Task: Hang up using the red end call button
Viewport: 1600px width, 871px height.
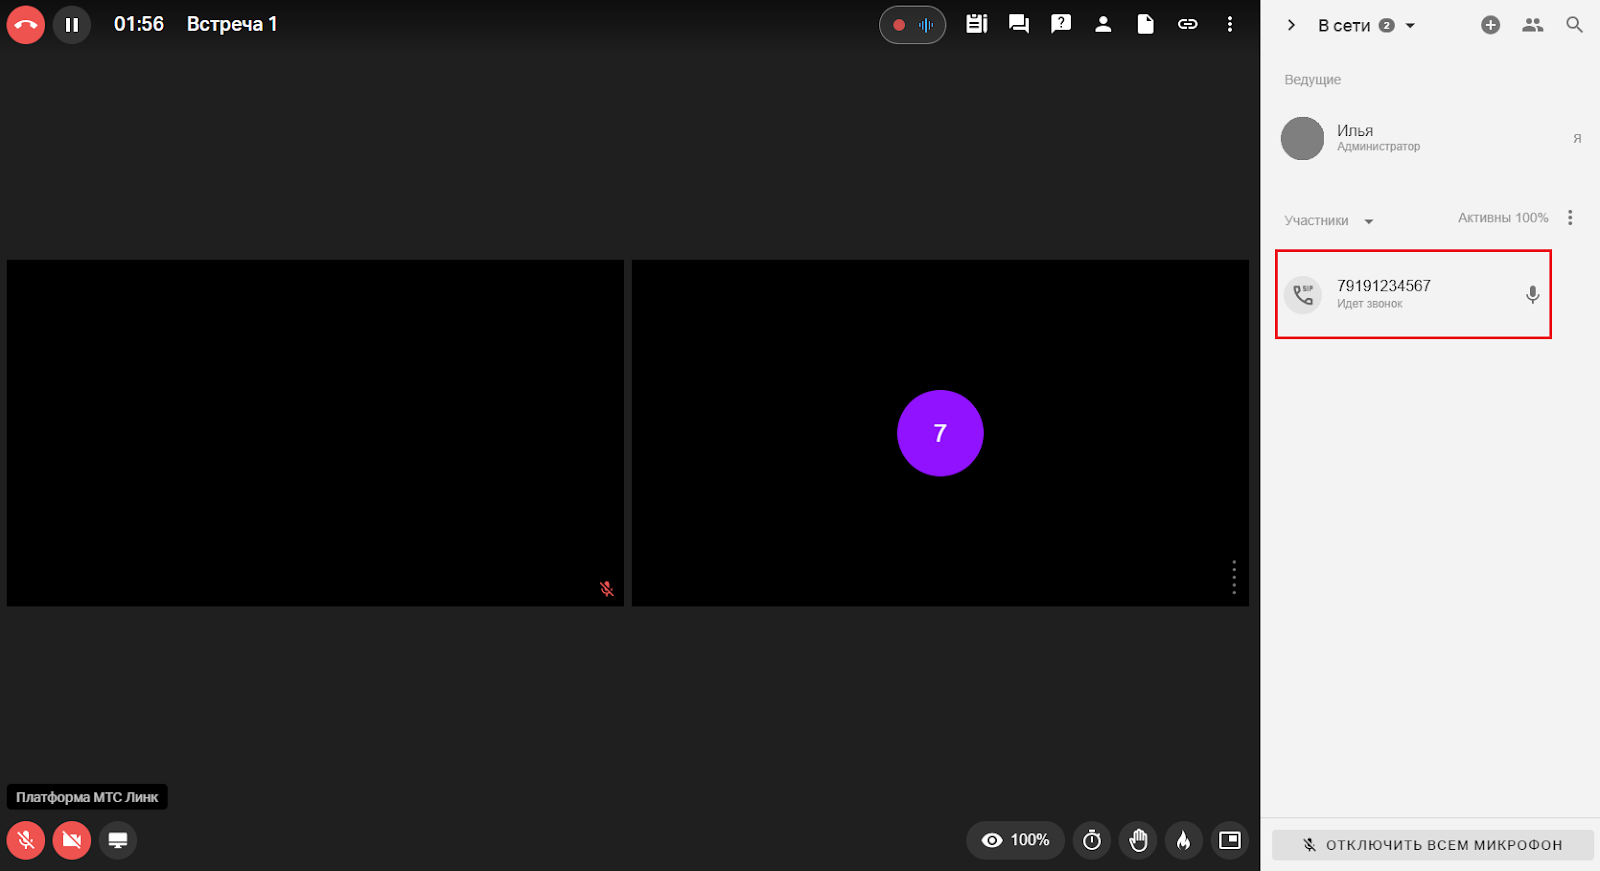Action: point(26,25)
